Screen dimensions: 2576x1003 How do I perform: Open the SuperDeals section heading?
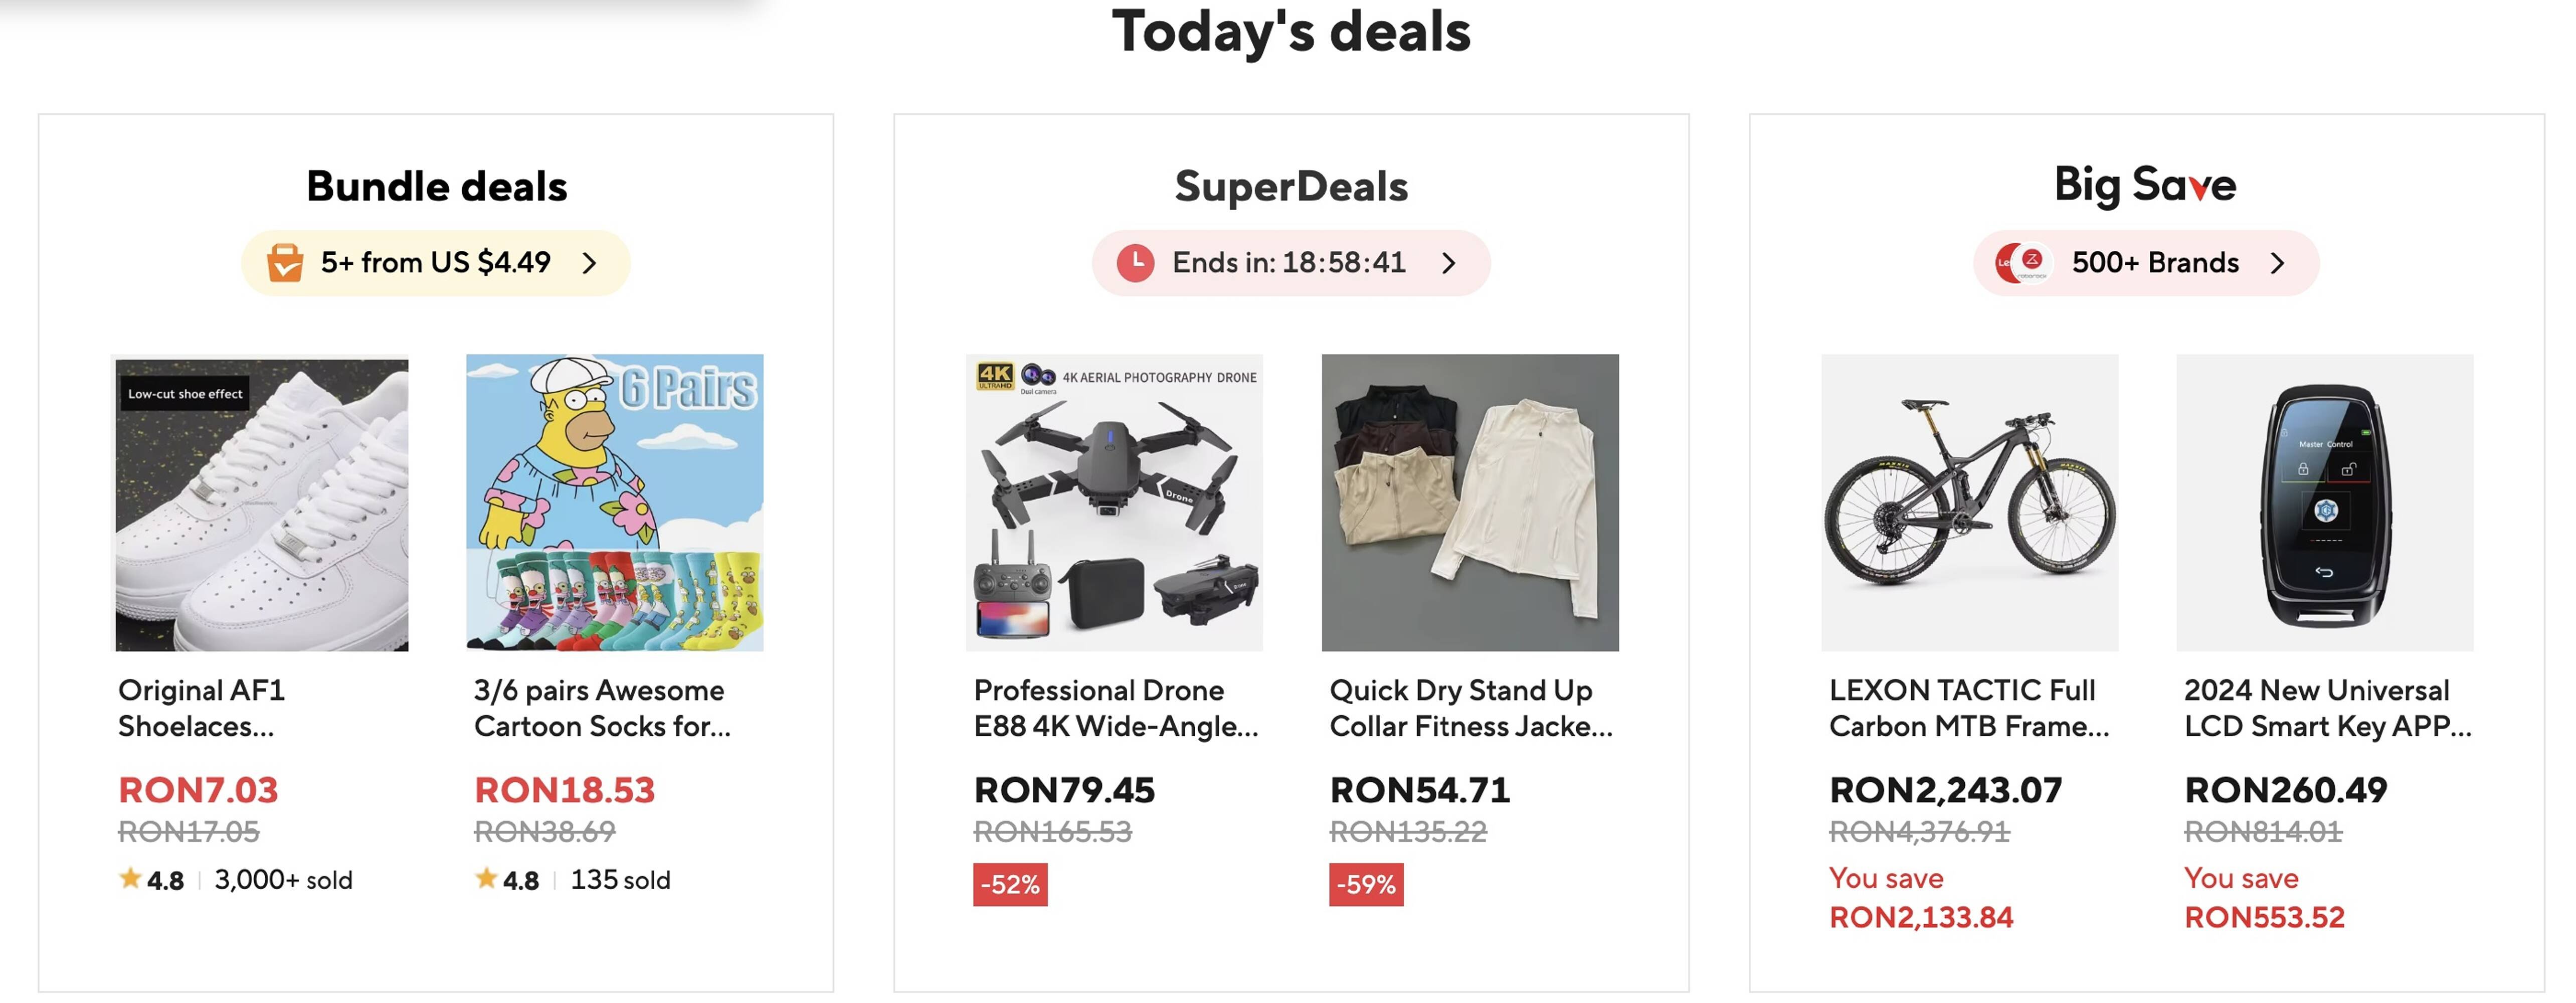pyautogui.click(x=1290, y=186)
